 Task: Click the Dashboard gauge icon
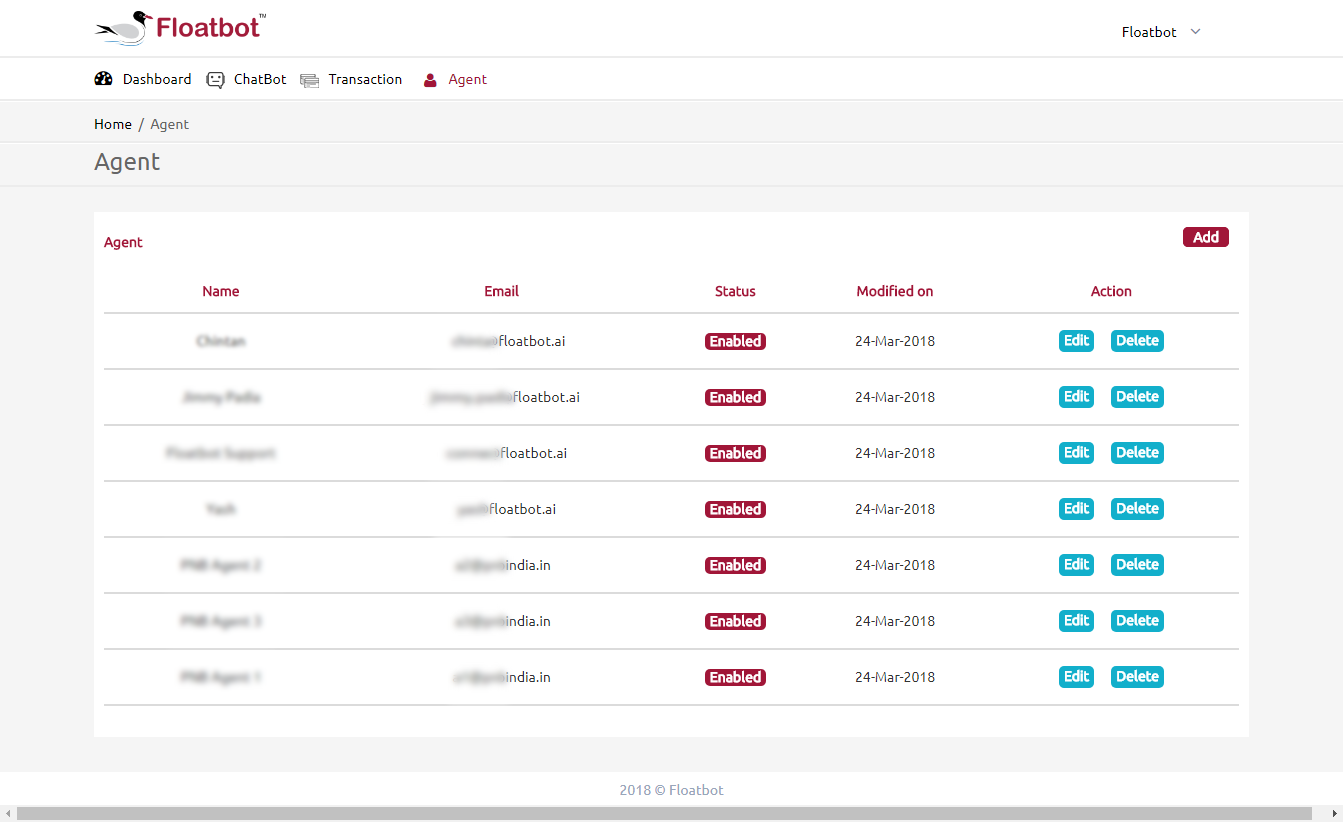(x=103, y=79)
